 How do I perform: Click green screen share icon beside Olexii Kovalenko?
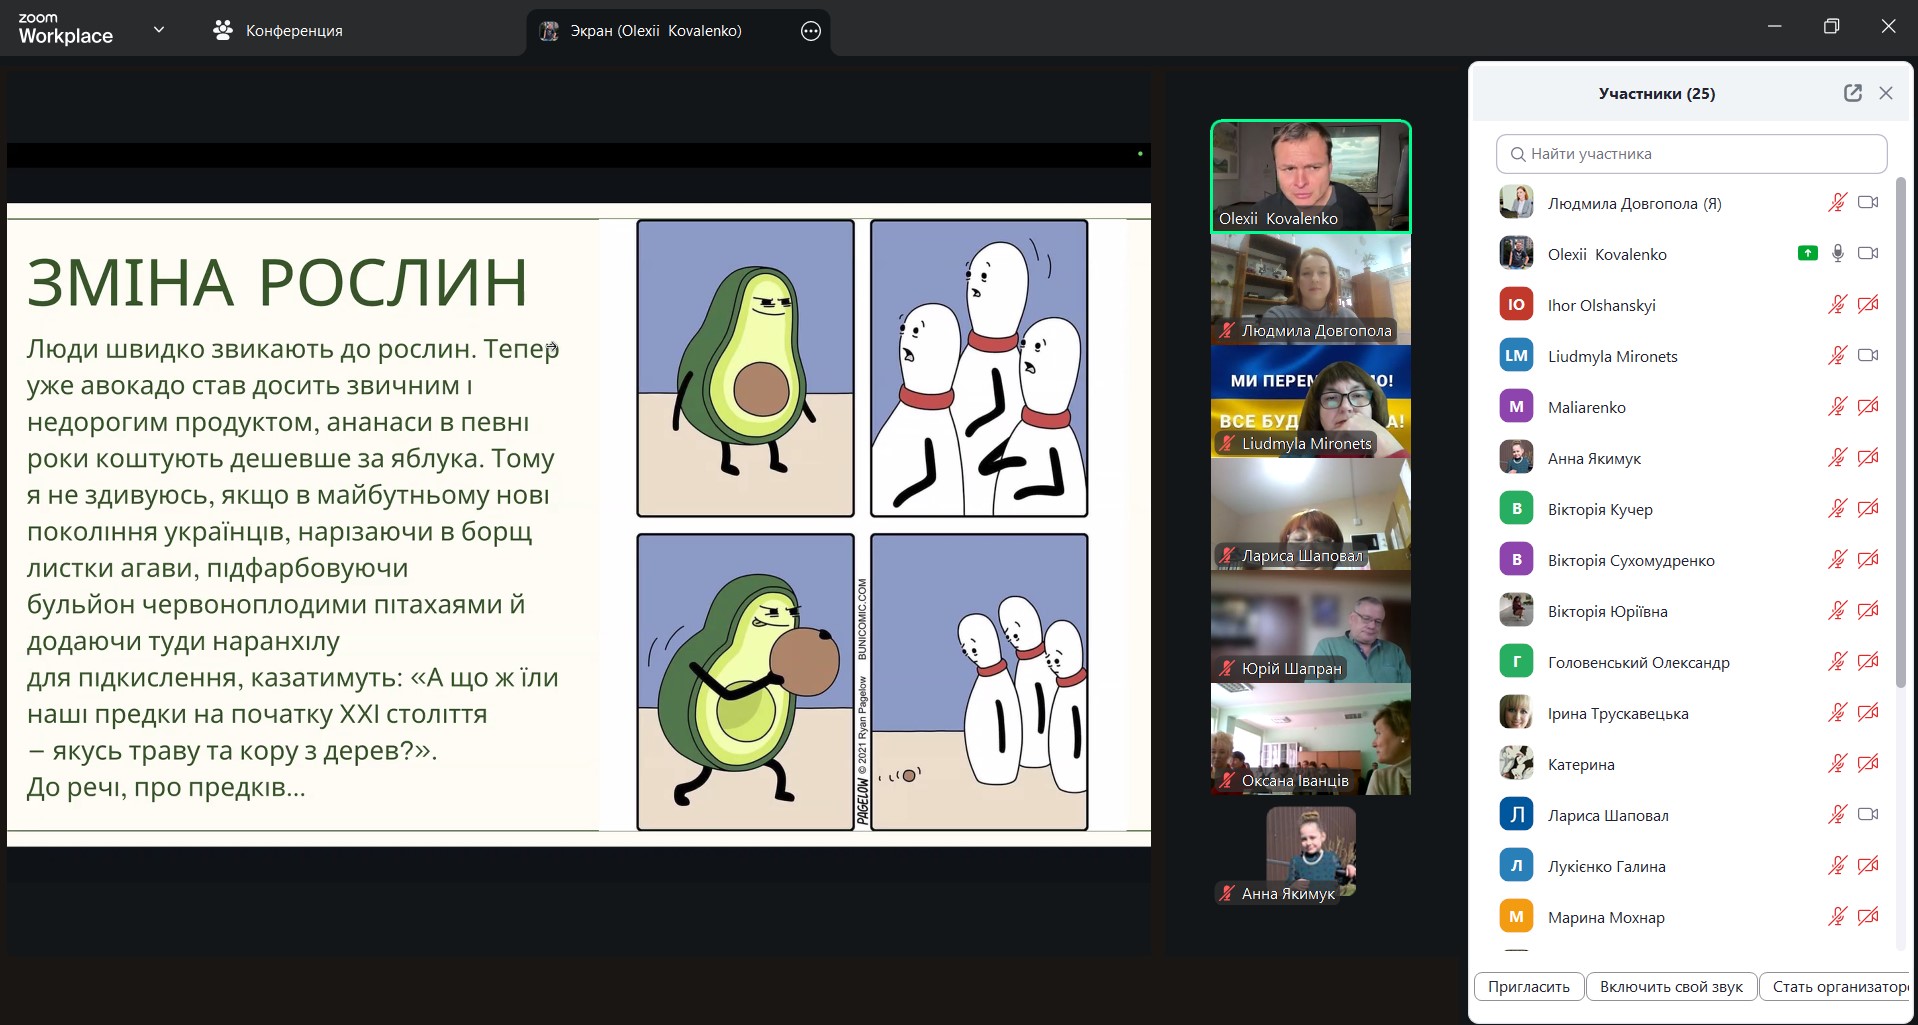coord(1807,254)
